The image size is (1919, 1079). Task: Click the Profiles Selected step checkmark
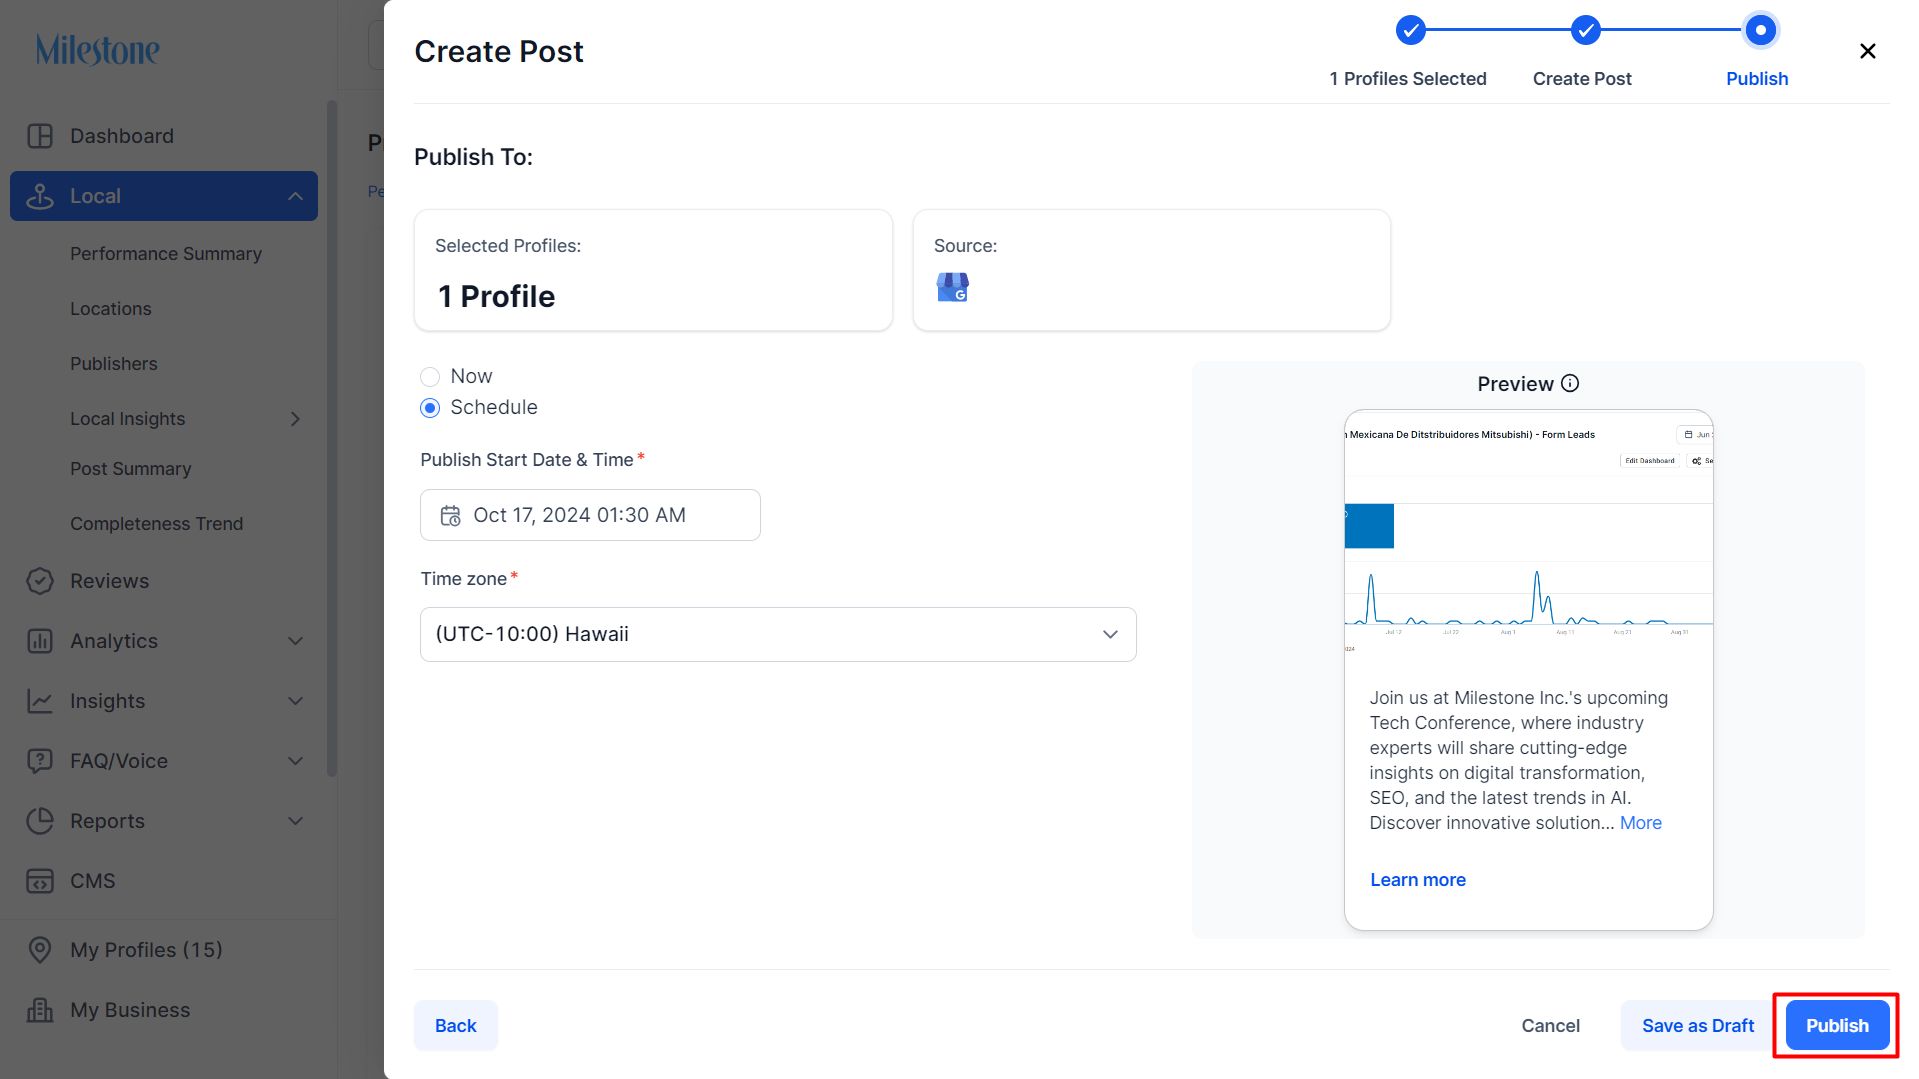(x=1410, y=30)
